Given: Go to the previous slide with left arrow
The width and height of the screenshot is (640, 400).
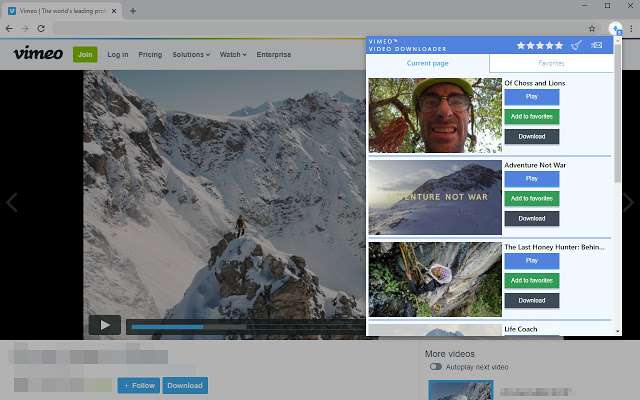Looking at the screenshot, I should pyautogui.click(x=12, y=203).
